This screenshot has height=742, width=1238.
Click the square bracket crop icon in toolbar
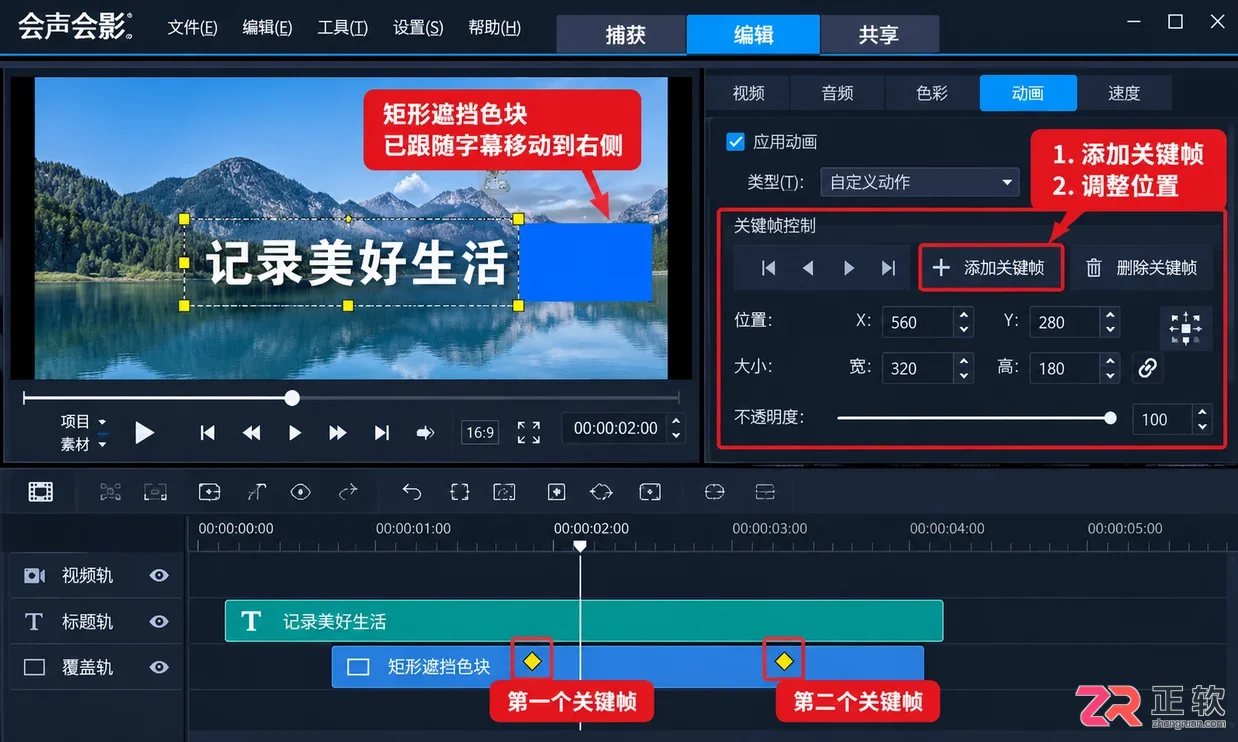click(459, 491)
